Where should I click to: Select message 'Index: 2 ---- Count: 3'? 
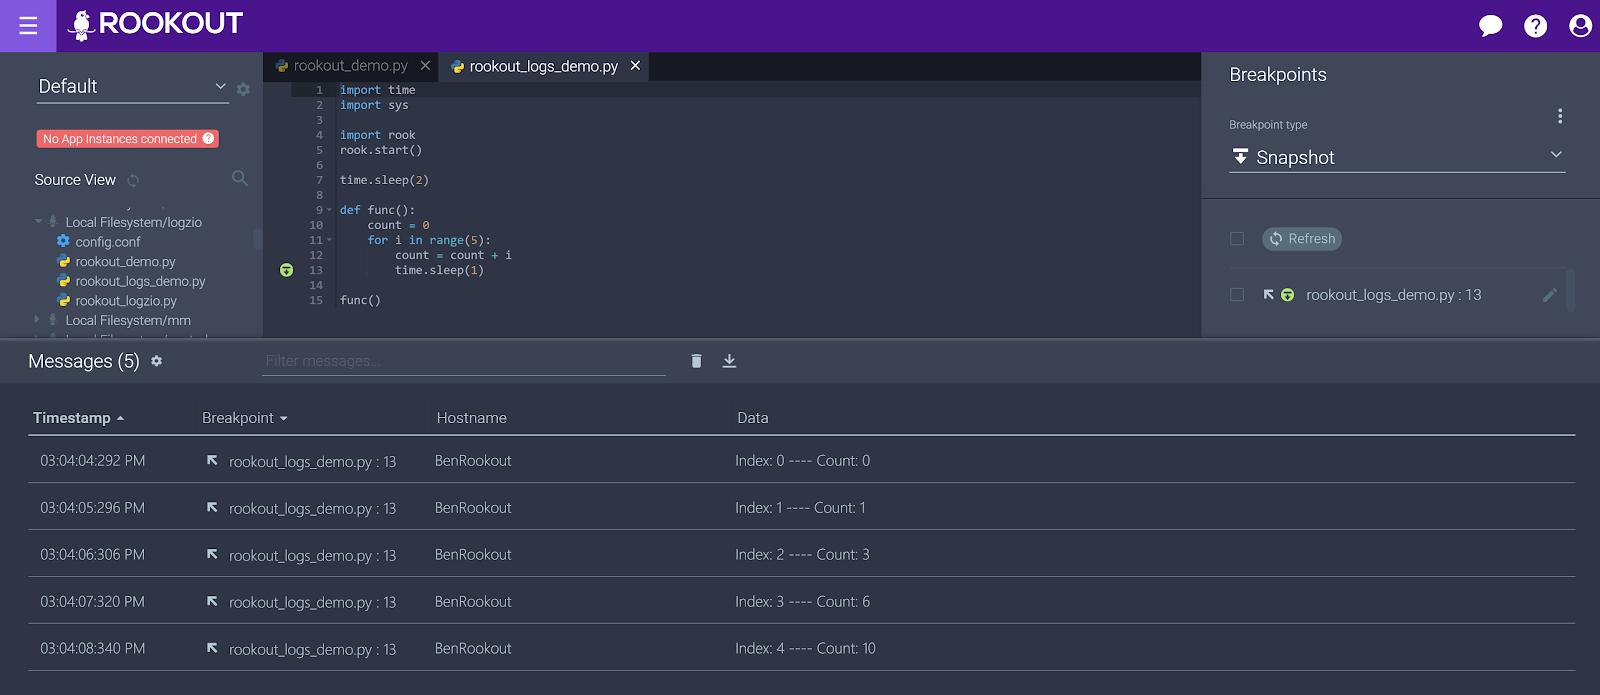[x=802, y=555]
